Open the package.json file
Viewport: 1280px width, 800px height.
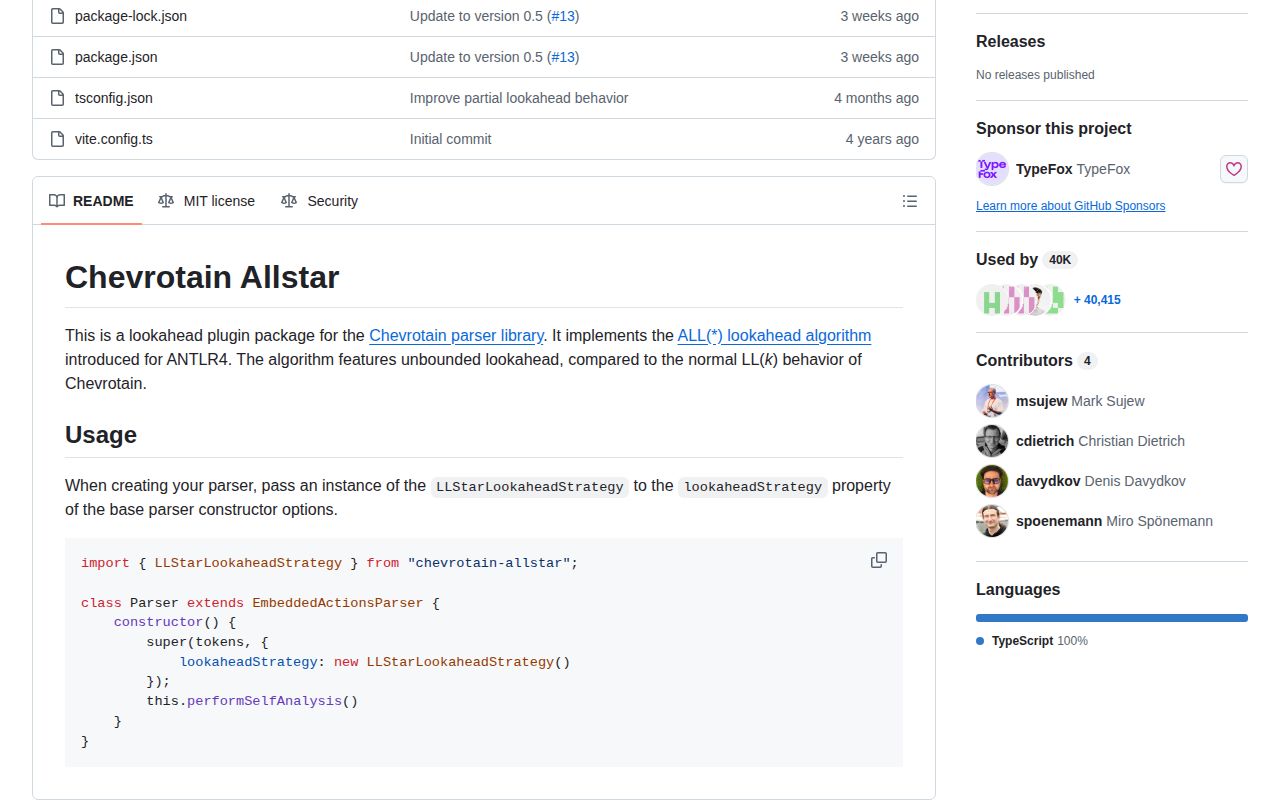(x=116, y=57)
